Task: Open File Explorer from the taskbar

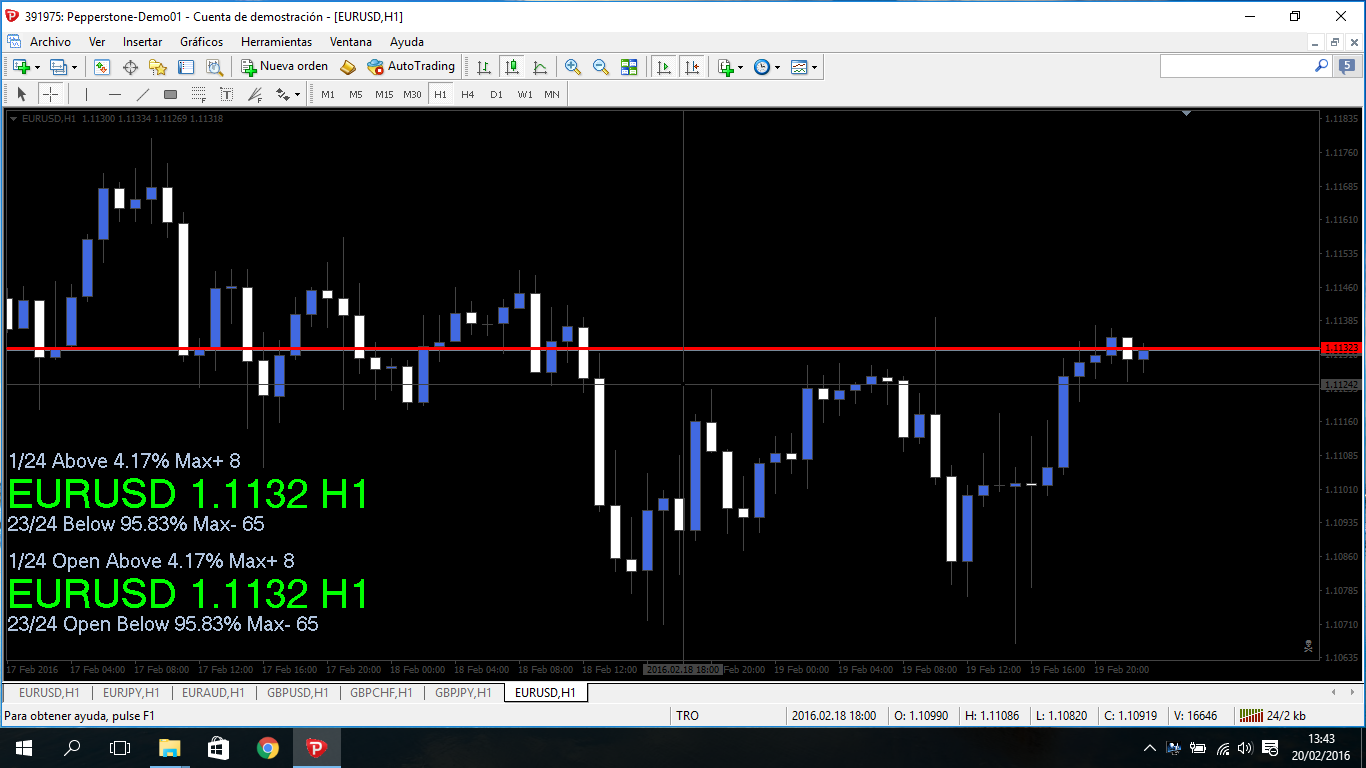Action: tap(169, 747)
